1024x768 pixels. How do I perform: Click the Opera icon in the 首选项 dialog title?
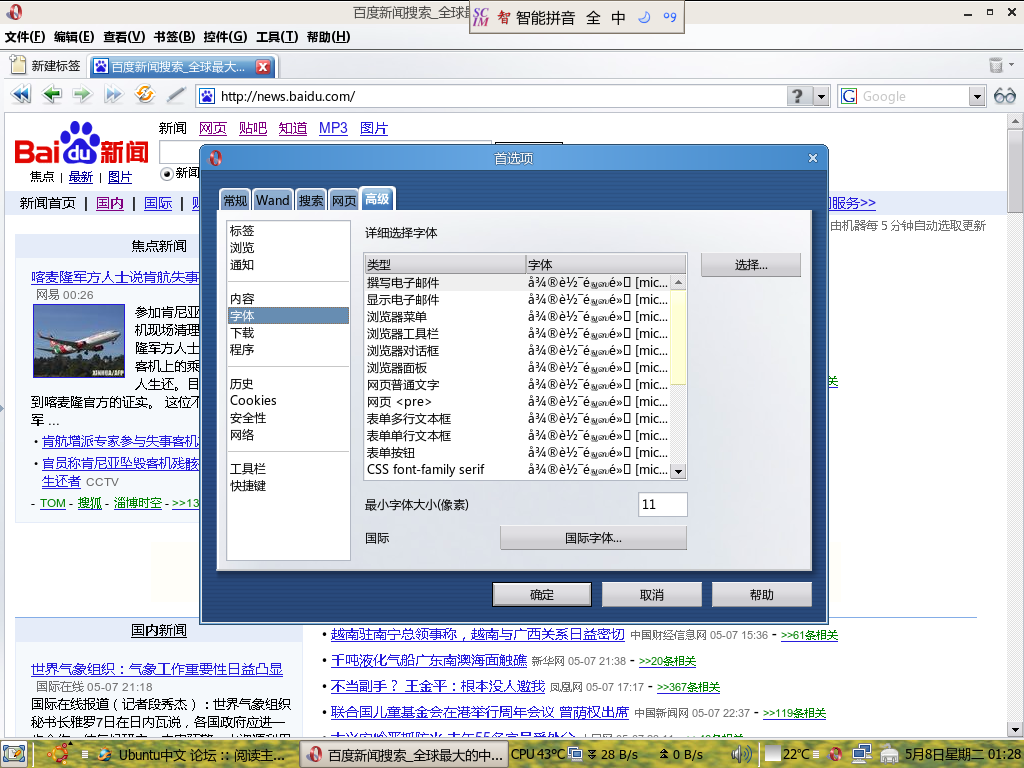pyautogui.click(x=215, y=158)
